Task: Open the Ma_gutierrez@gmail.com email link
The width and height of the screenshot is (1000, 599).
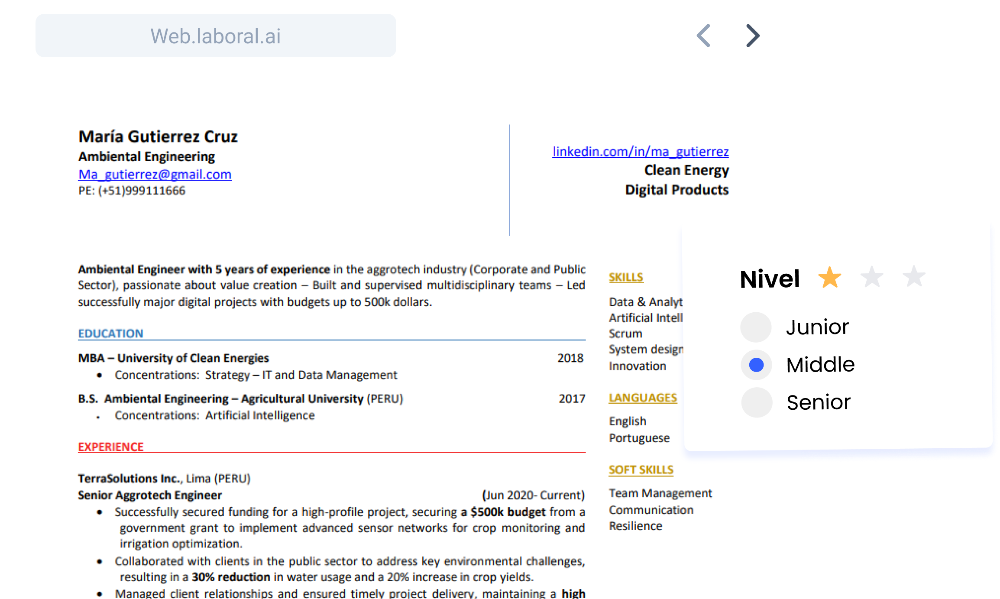Action: click(155, 174)
